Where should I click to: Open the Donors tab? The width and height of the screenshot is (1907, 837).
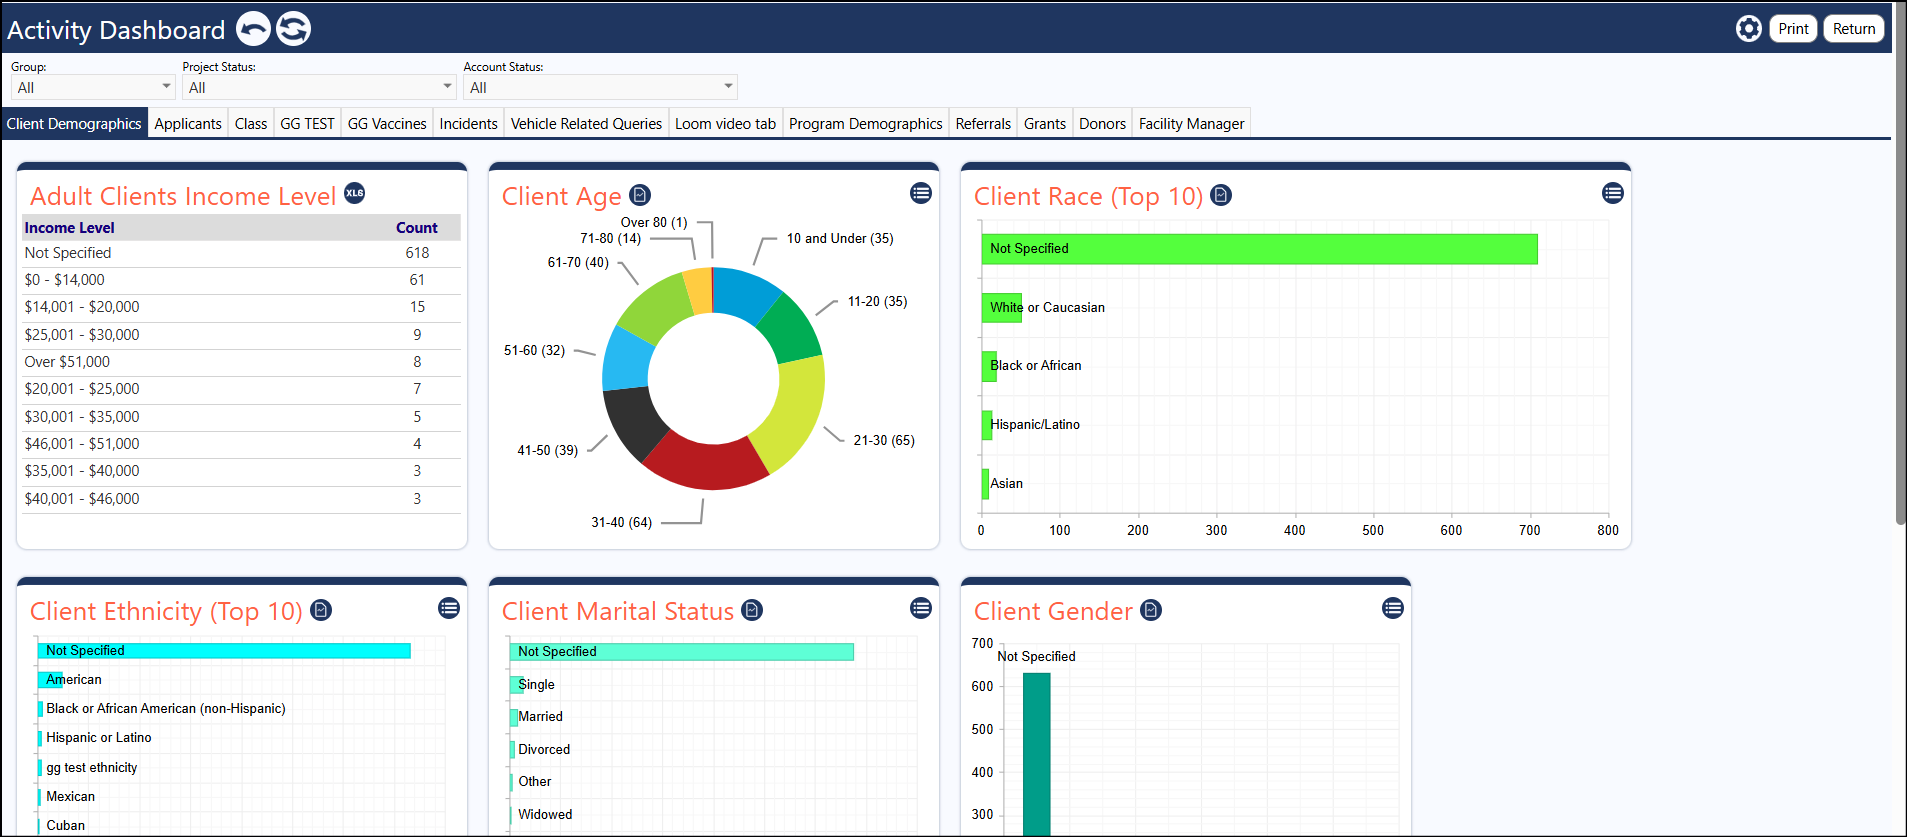(x=1102, y=124)
